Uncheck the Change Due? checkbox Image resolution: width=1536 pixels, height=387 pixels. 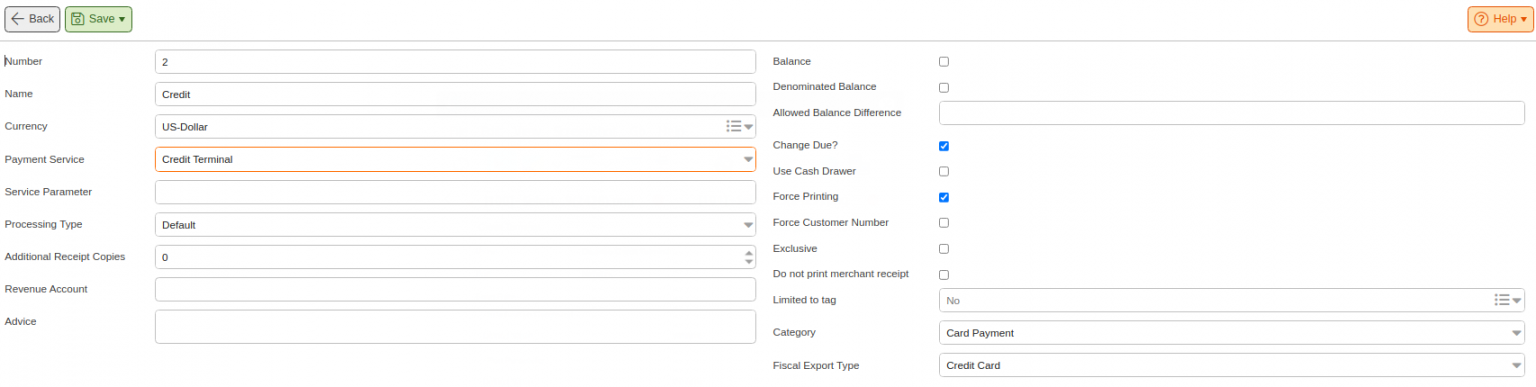pyautogui.click(x=944, y=146)
